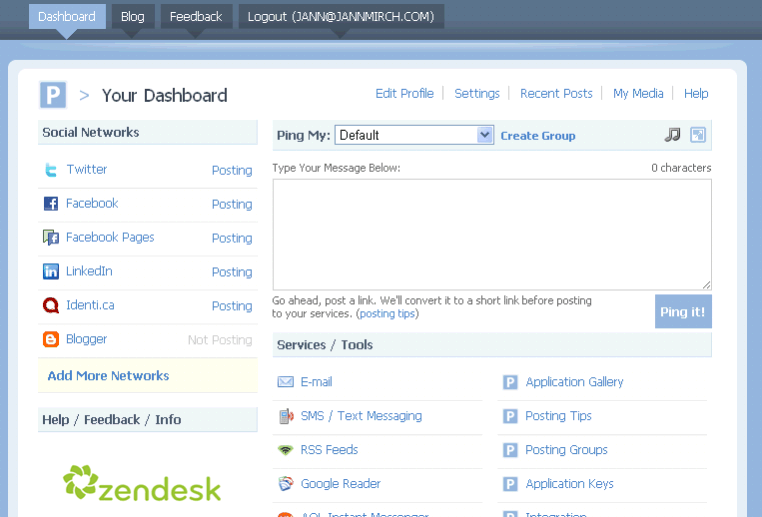Click the Identi.ca icon
The image size is (762, 517).
coord(51,305)
